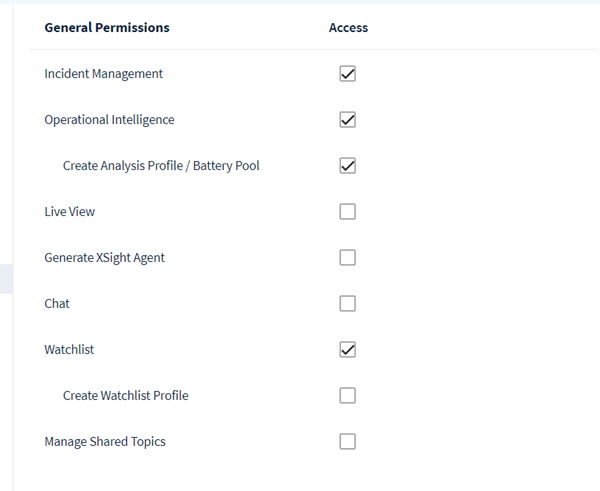Uncheck the Incident Management access checkbox
The image size is (600, 491).
[348, 74]
